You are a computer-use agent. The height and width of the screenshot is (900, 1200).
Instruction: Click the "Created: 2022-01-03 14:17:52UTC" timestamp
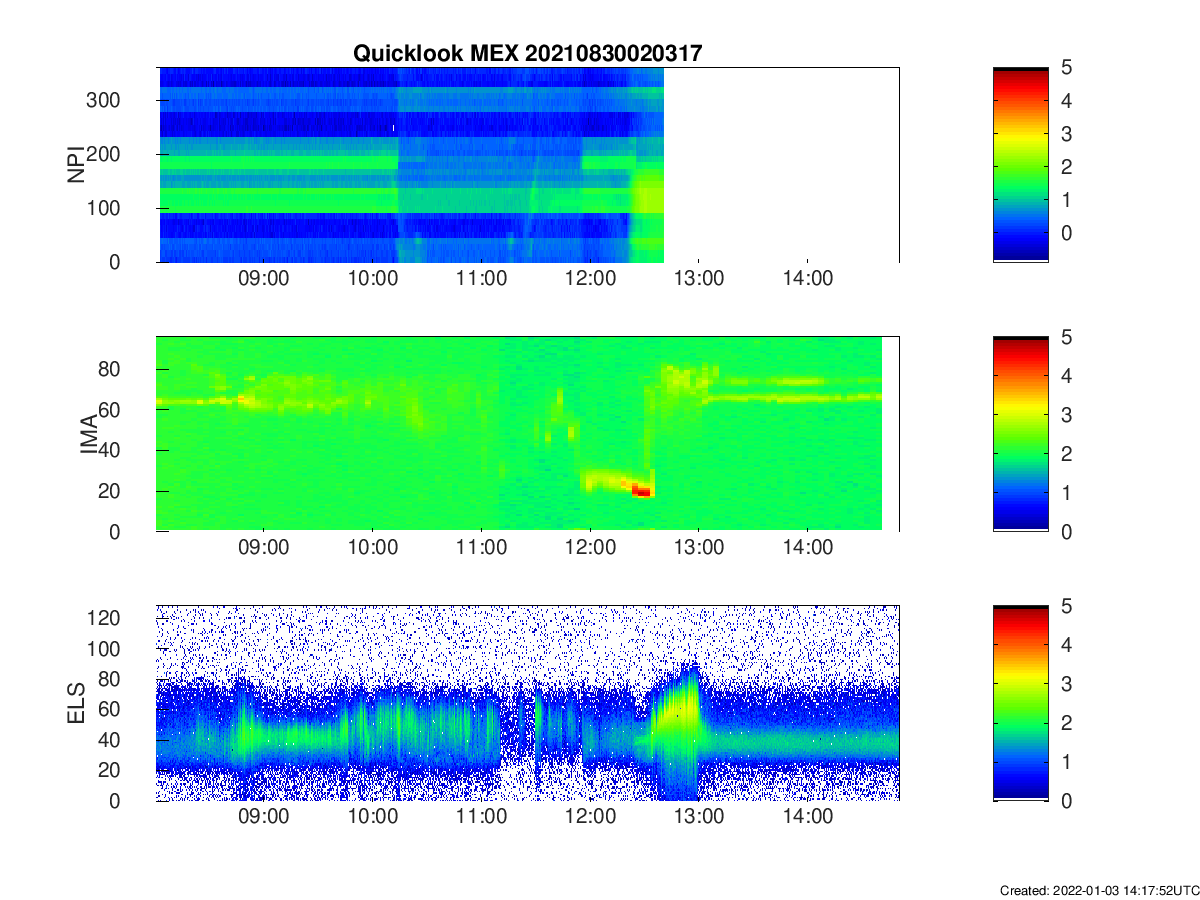[1099, 890]
